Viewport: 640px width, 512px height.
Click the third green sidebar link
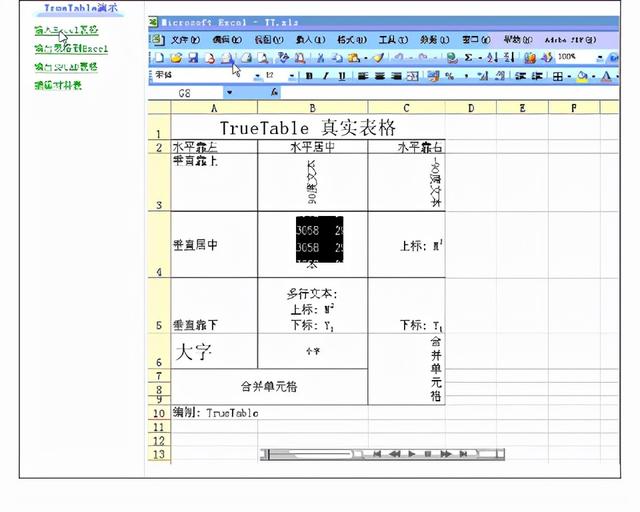pos(66,67)
